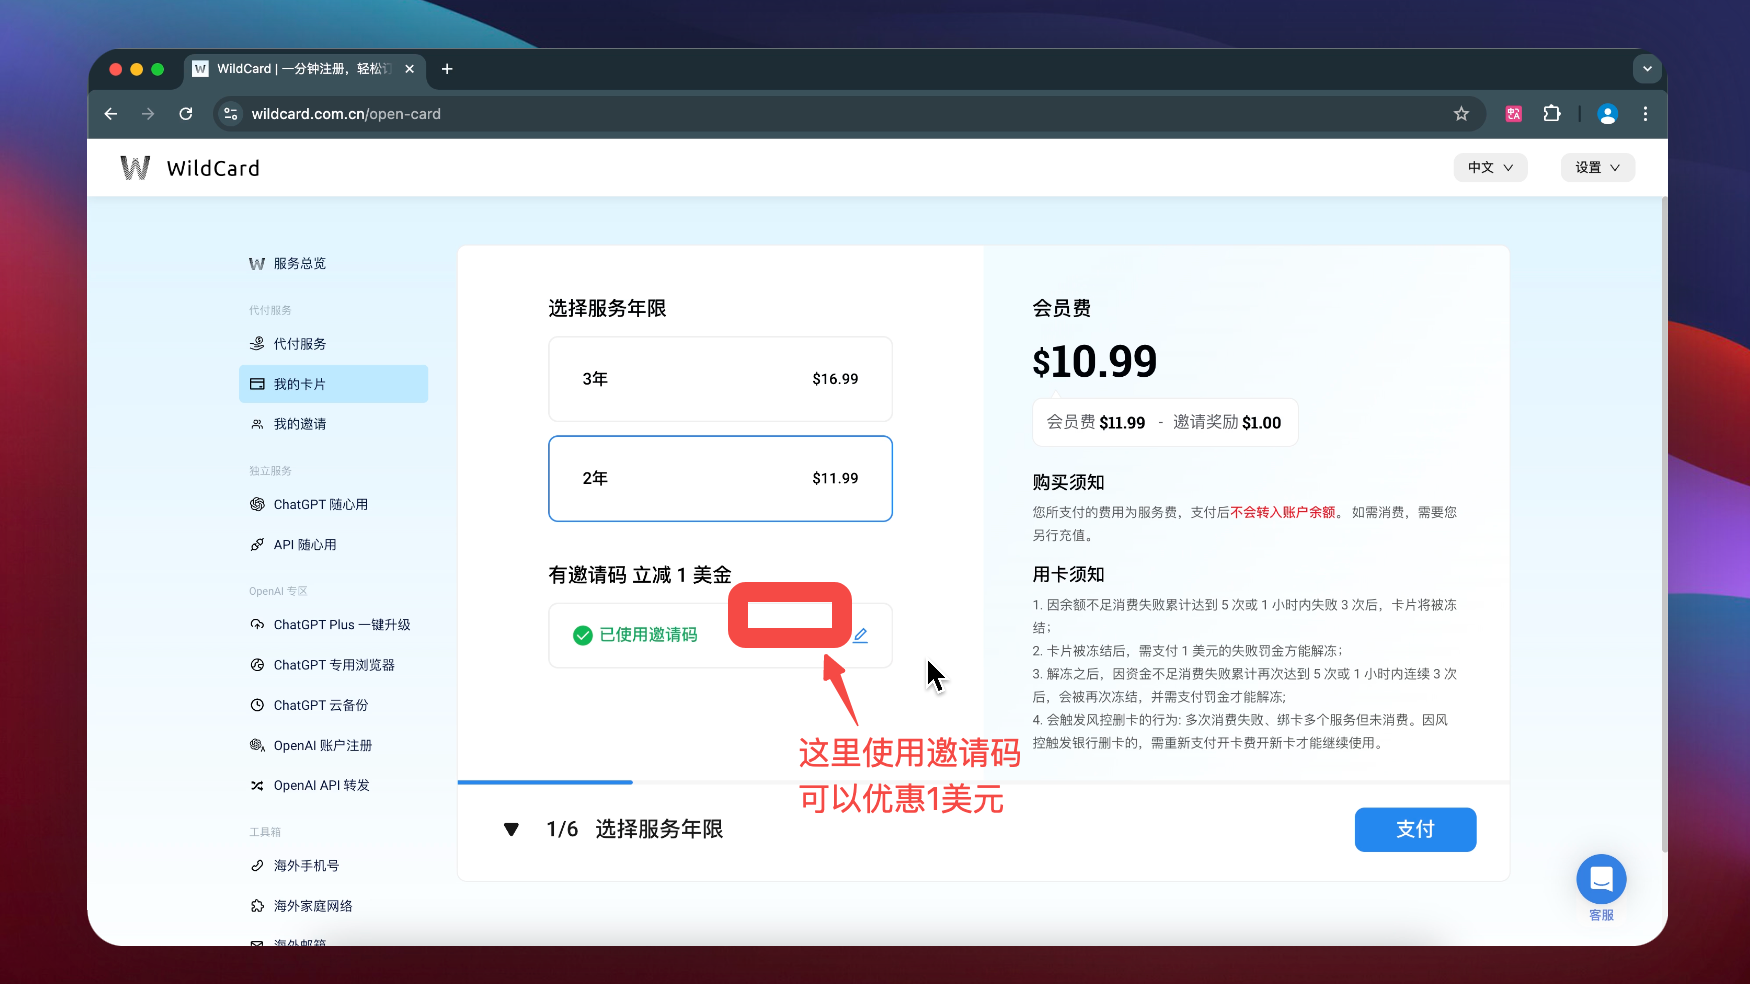
Task: Select the 3年 $16.99 plan
Action: point(720,379)
